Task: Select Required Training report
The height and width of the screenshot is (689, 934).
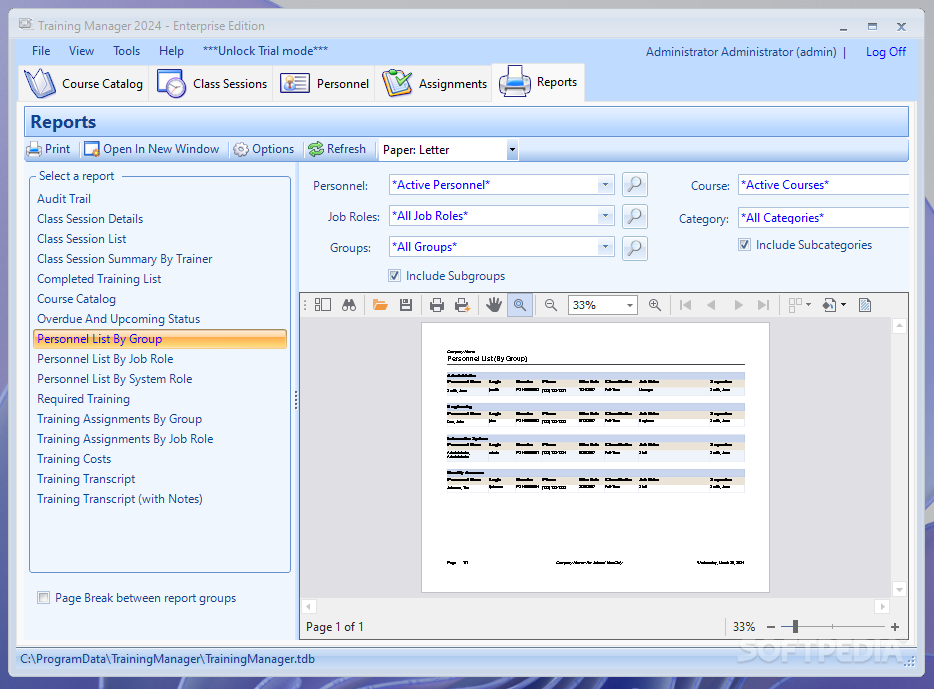Action: tap(83, 399)
